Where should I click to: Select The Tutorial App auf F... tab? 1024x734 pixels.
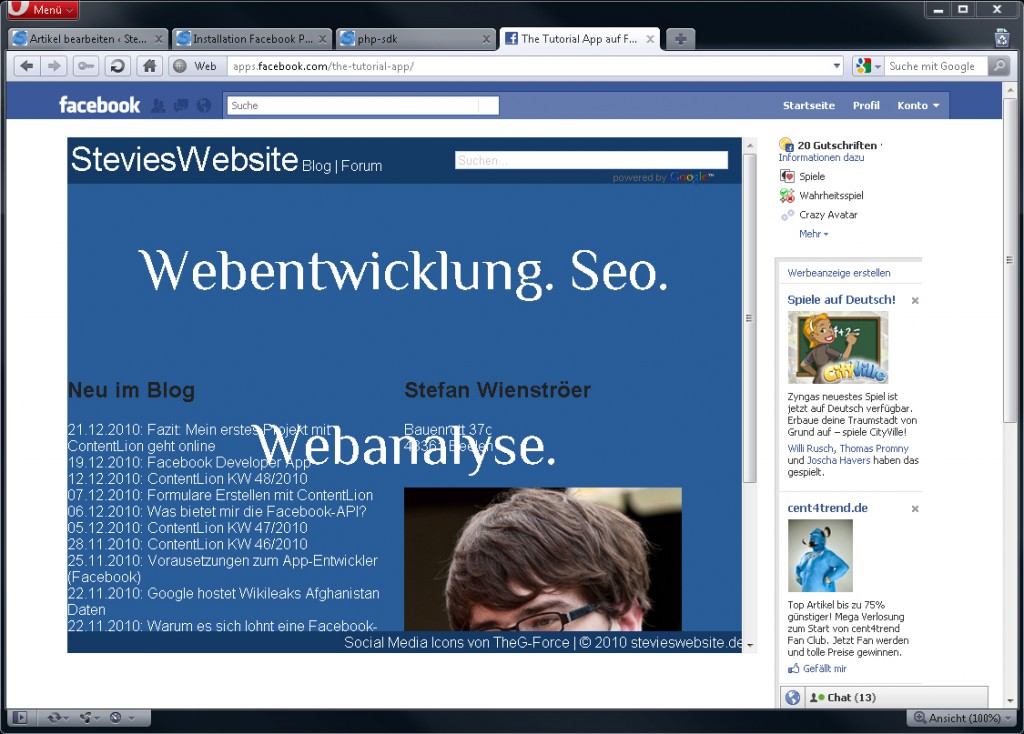(580, 39)
